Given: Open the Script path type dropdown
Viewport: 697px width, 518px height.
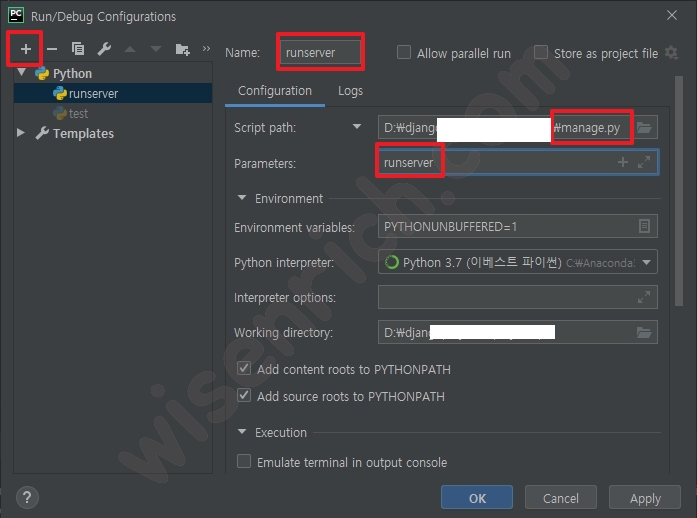Looking at the screenshot, I should point(357,127).
